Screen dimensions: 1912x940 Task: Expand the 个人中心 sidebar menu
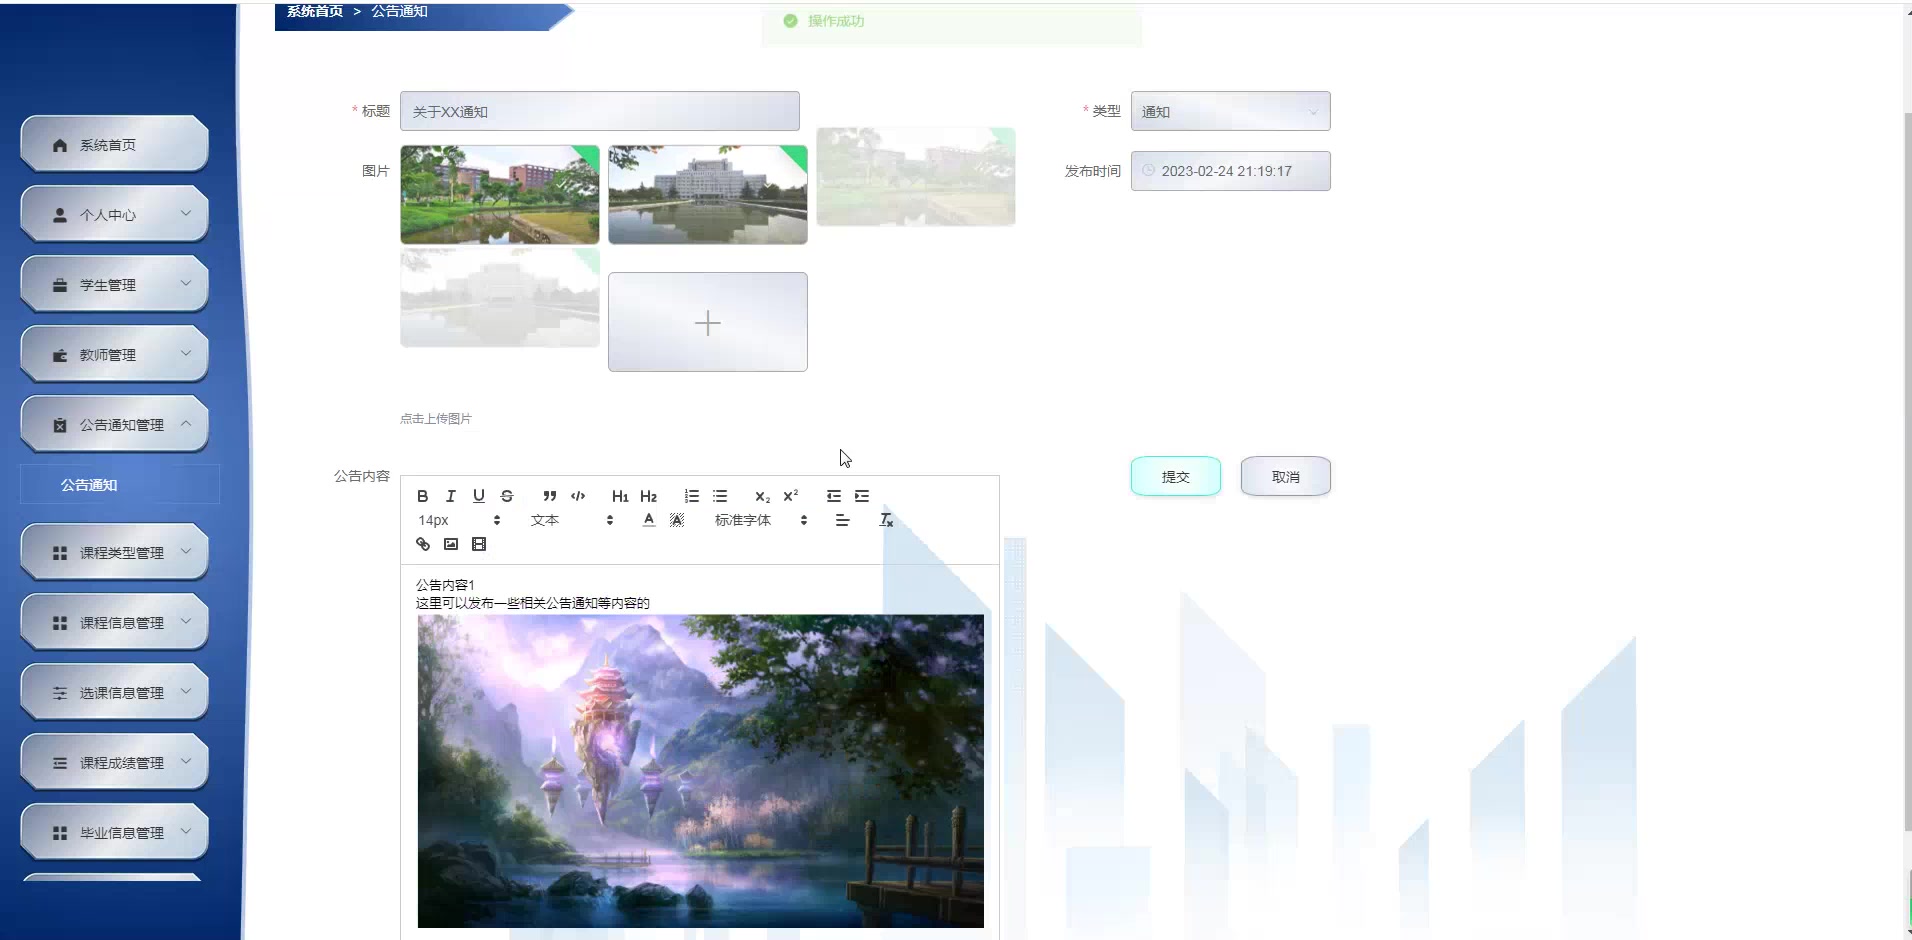point(114,215)
